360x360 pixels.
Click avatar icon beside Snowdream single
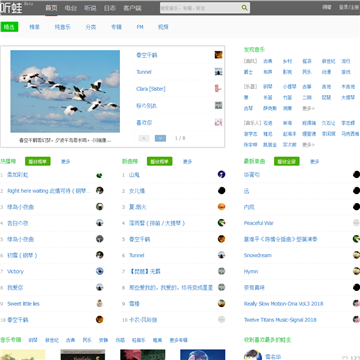356,255
